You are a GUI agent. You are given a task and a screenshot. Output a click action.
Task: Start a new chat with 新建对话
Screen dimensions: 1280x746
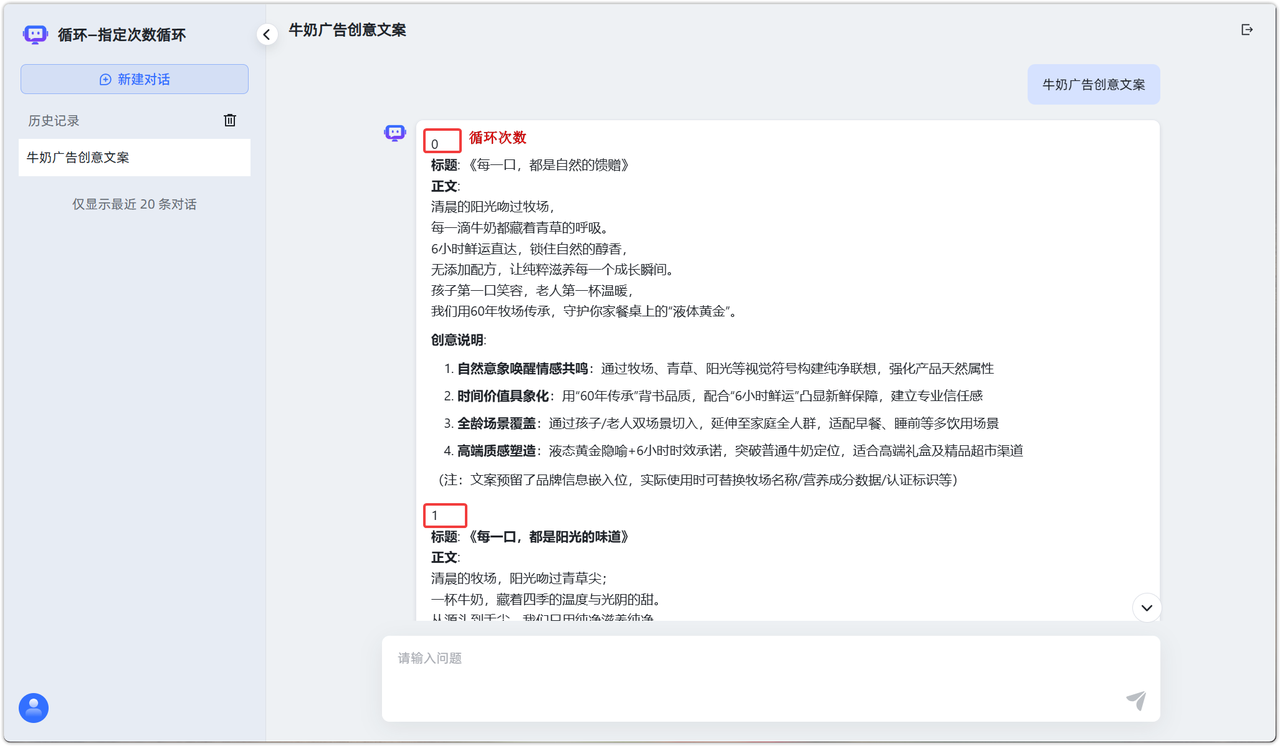pyautogui.click(x=134, y=79)
